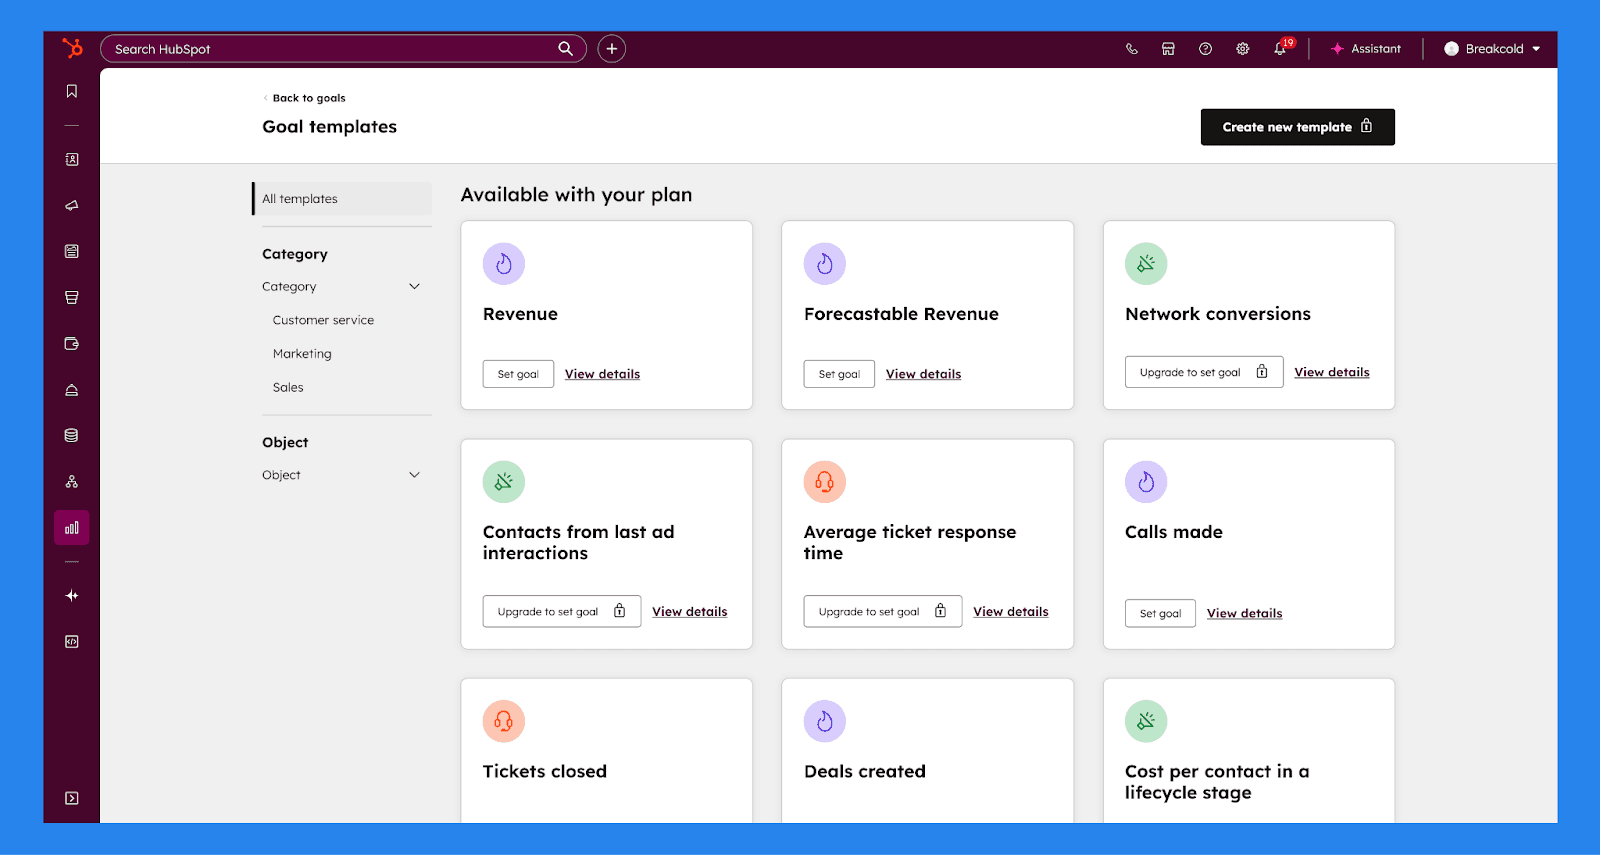
Task: Open the Data management database icon
Action: 72,435
